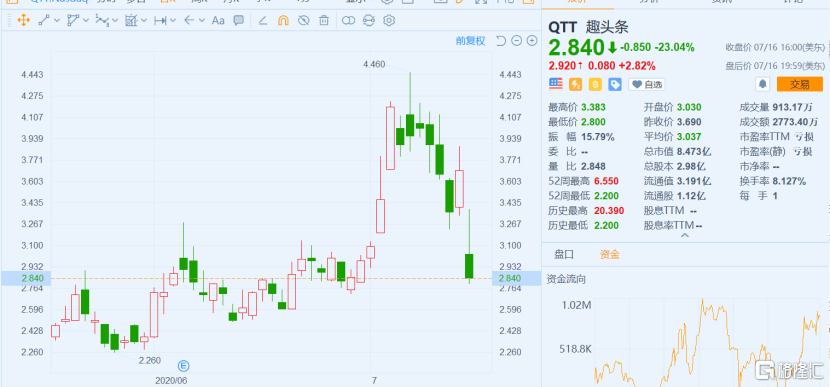Open chart settings gear icon
This screenshot has height=387, width=830.
click(x=389, y=21)
